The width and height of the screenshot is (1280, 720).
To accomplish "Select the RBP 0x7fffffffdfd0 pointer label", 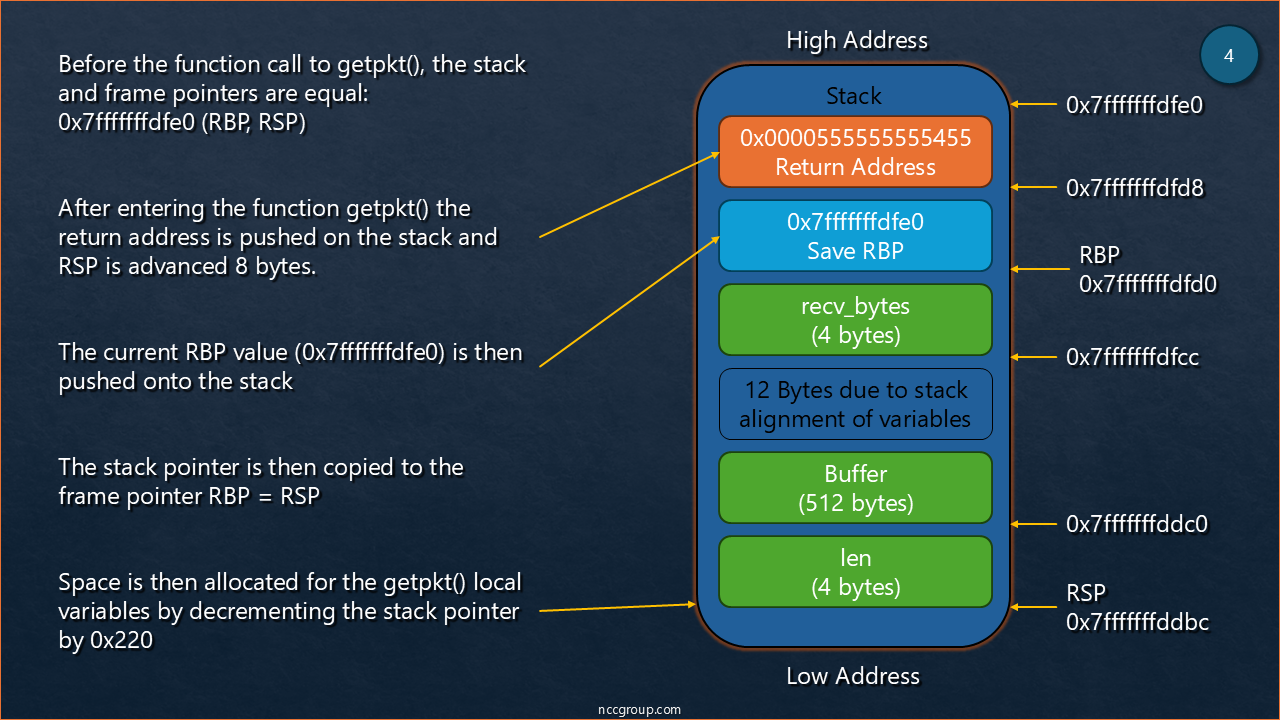I will pyautogui.click(x=1147, y=270).
